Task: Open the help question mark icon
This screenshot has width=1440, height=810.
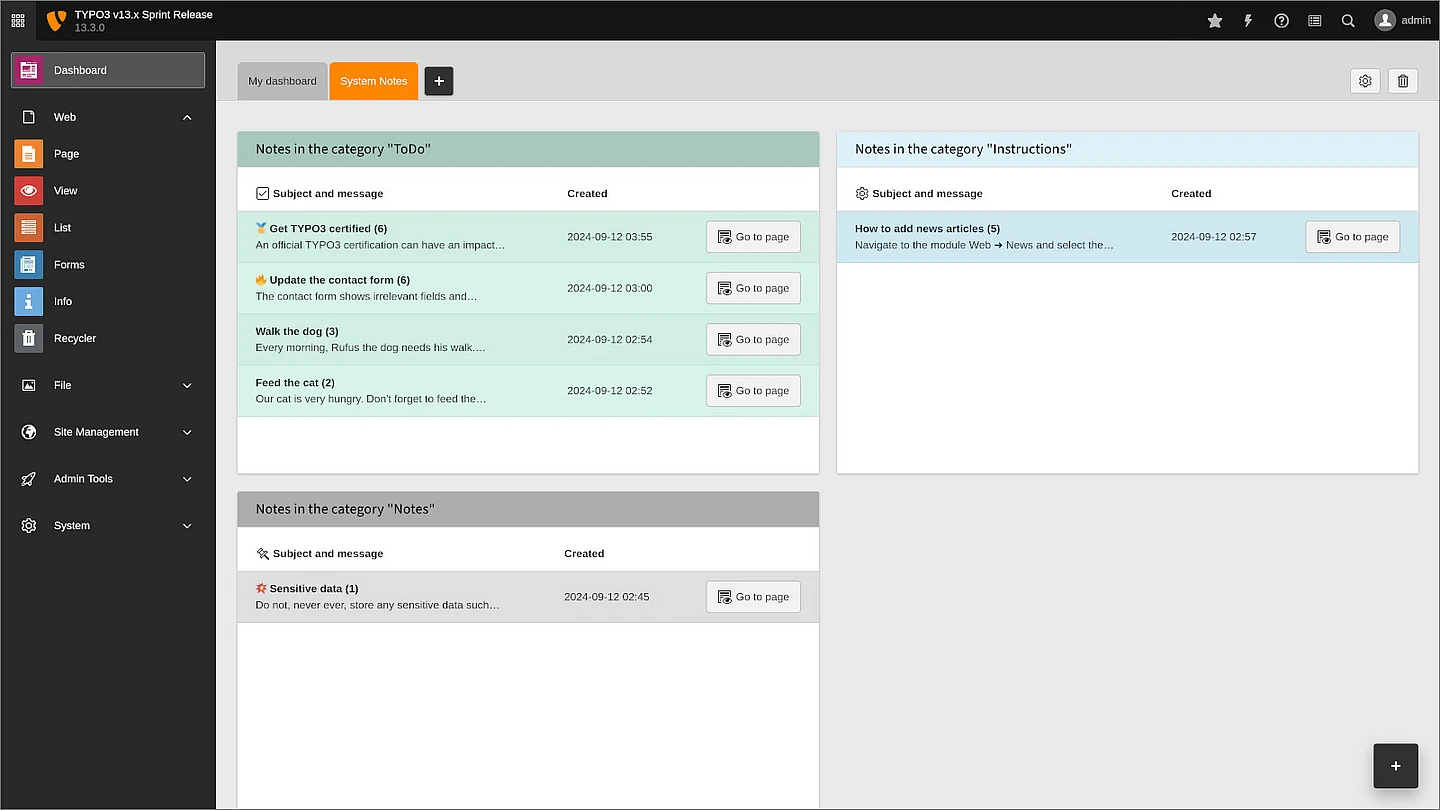Action: tap(1281, 21)
